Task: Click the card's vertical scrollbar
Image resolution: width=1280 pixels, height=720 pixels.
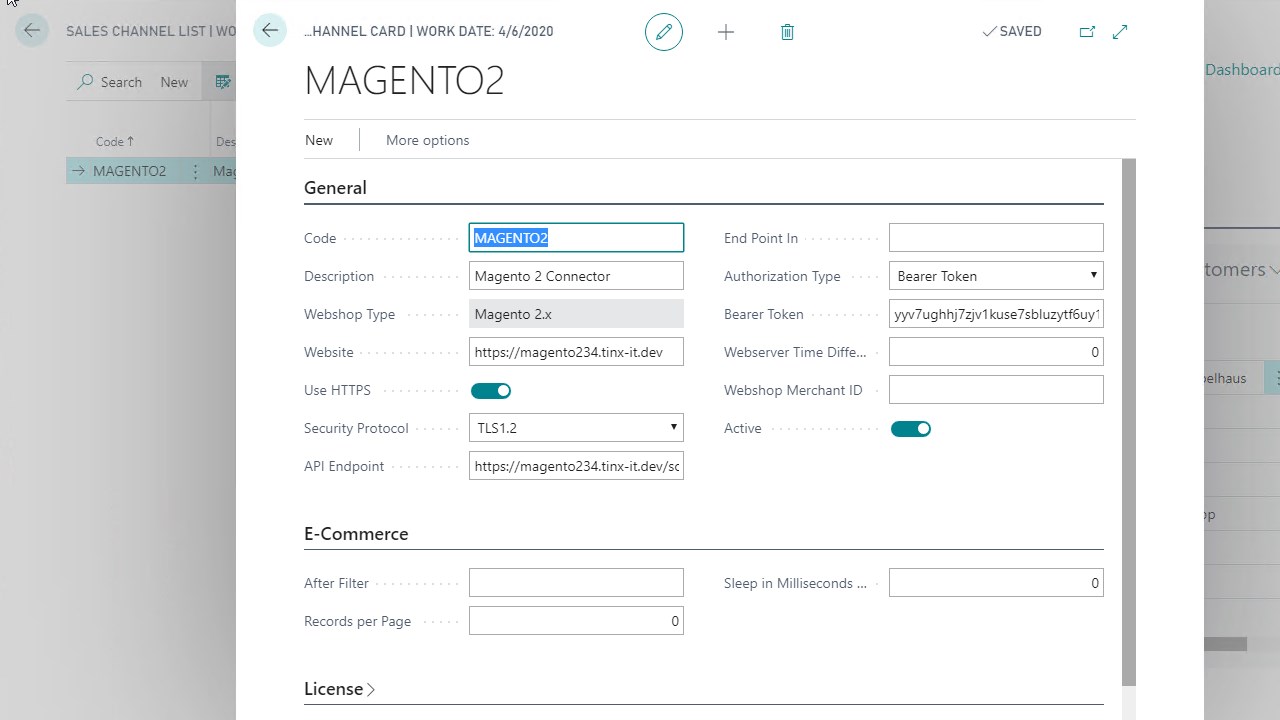Action: tap(1129, 422)
